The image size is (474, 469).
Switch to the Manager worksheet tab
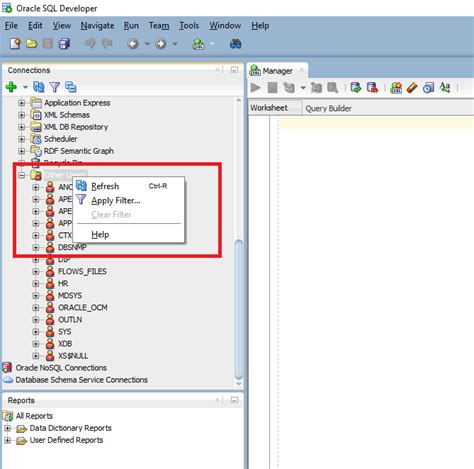[277, 71]
